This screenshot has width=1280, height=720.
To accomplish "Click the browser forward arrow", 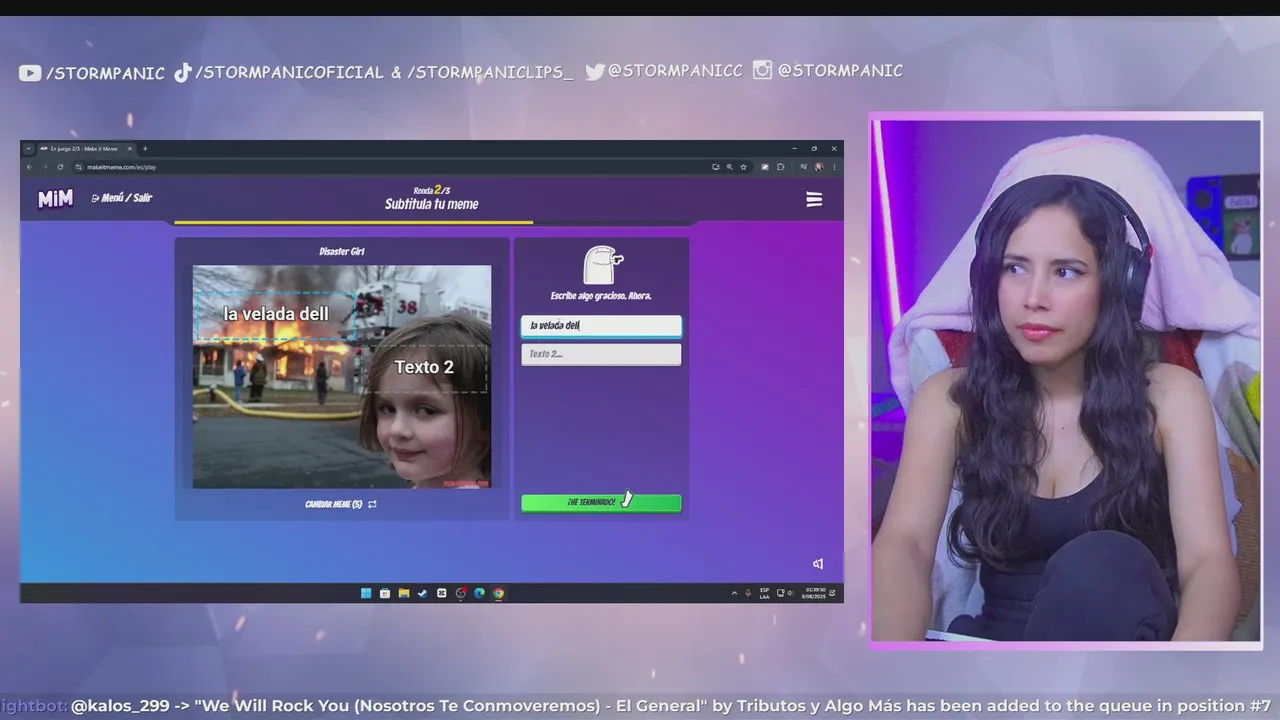I will (x=44, y=167).
